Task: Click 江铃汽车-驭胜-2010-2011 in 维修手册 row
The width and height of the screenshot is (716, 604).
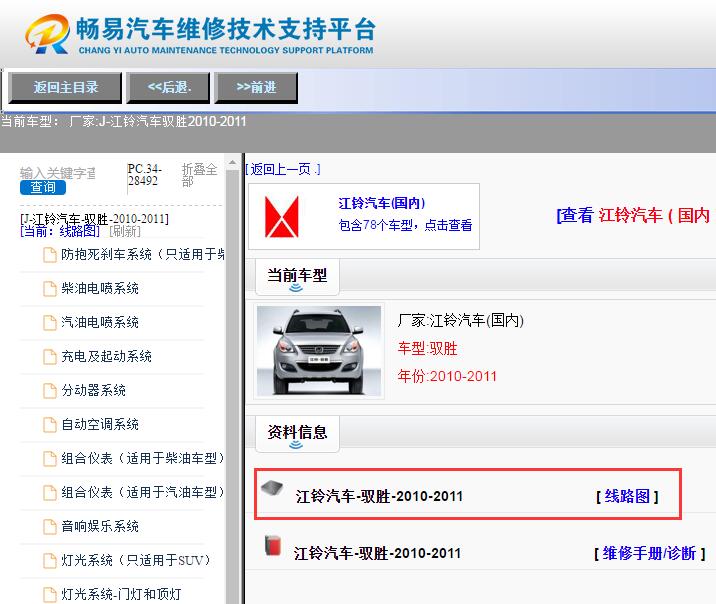Action: 377,553
